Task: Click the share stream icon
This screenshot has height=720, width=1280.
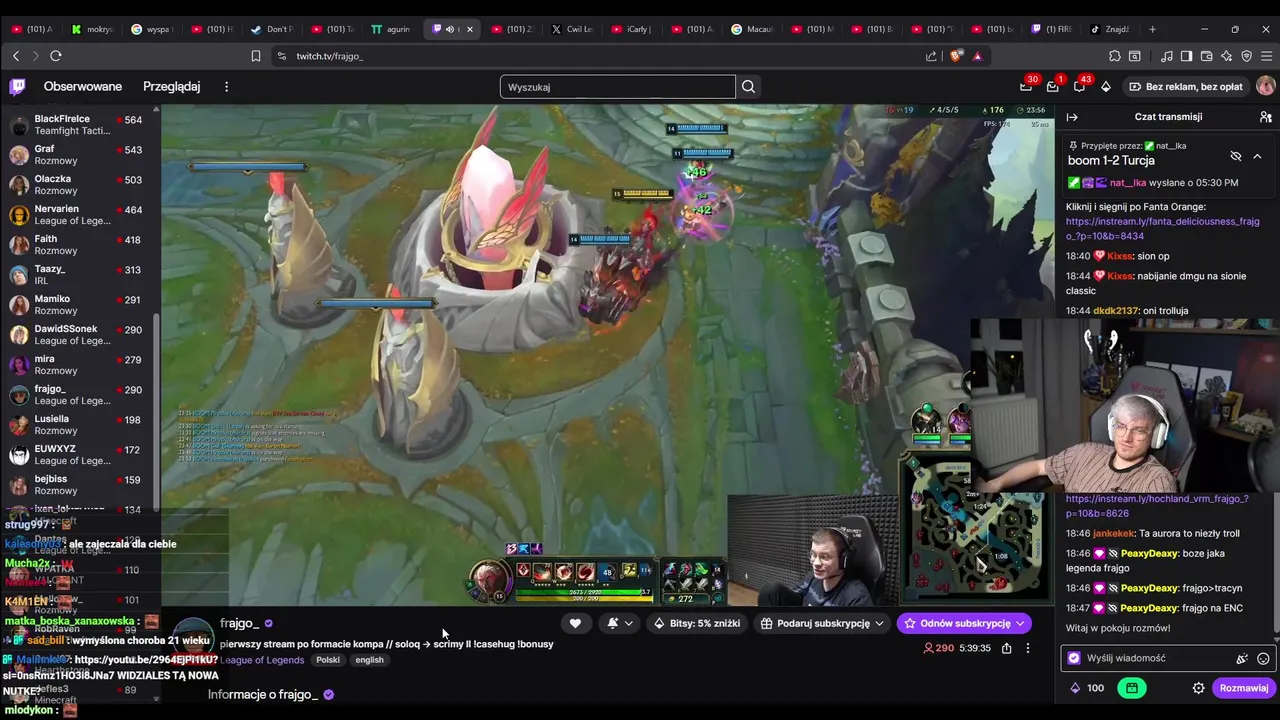Action: pyautogui.click(x=1006, y=648)
